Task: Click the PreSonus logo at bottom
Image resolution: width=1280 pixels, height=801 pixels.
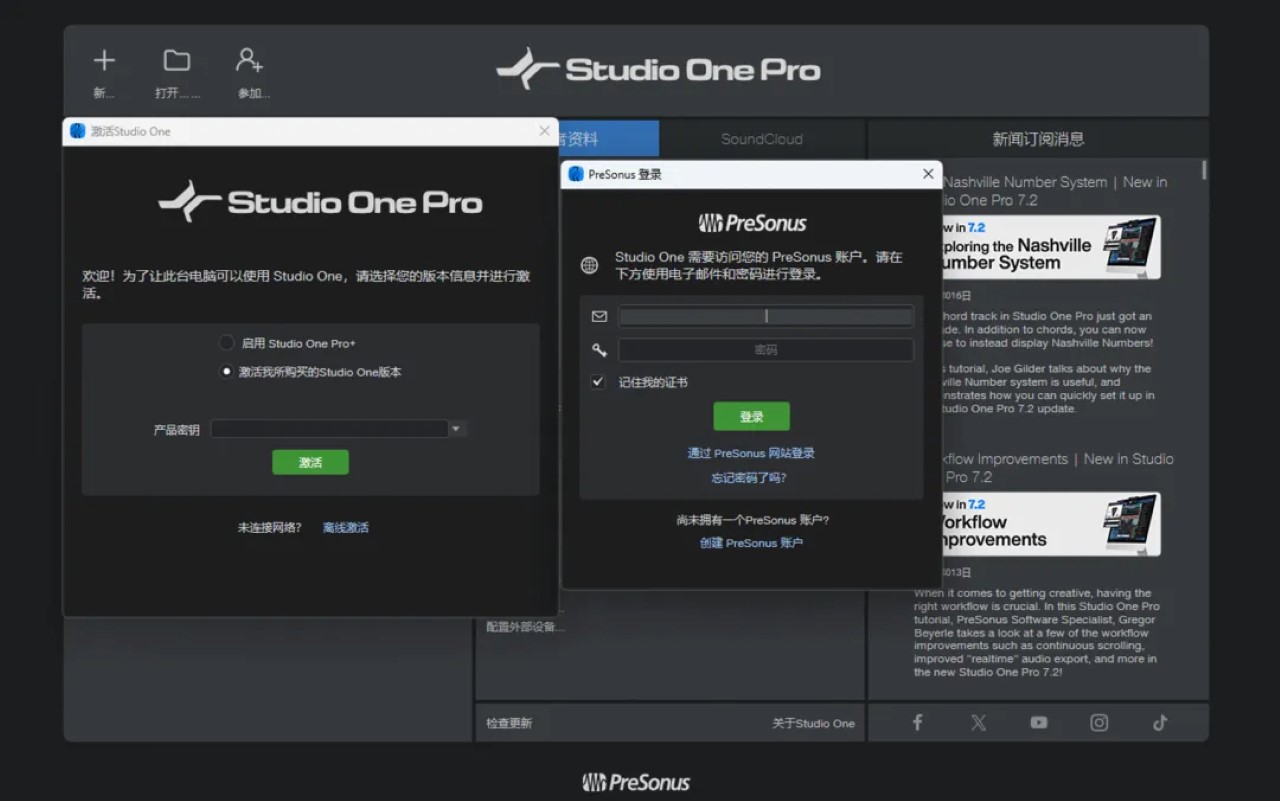Action: tap(636, 782)
